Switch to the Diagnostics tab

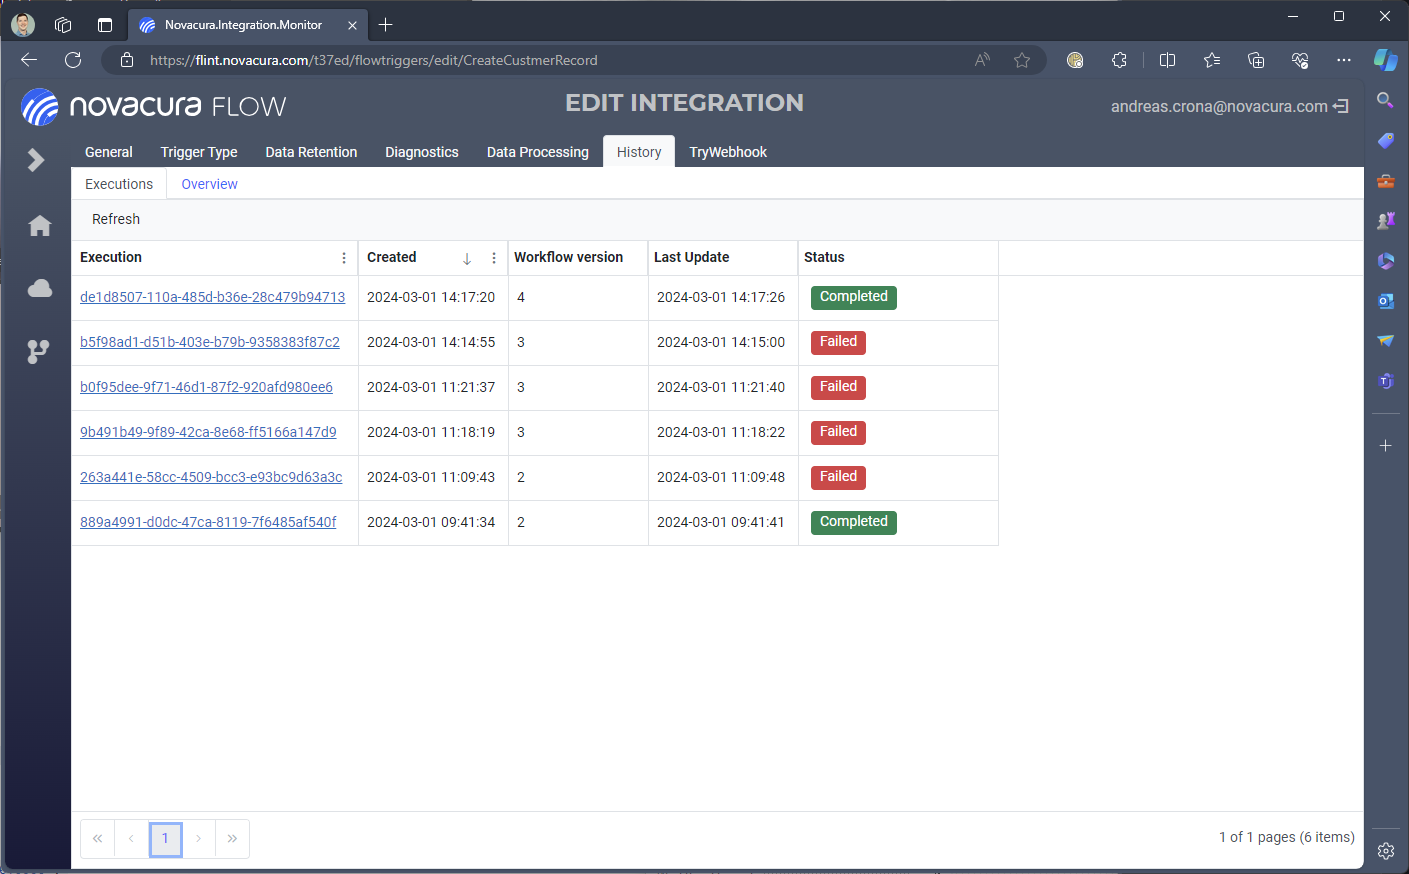(x=421, y=152)
